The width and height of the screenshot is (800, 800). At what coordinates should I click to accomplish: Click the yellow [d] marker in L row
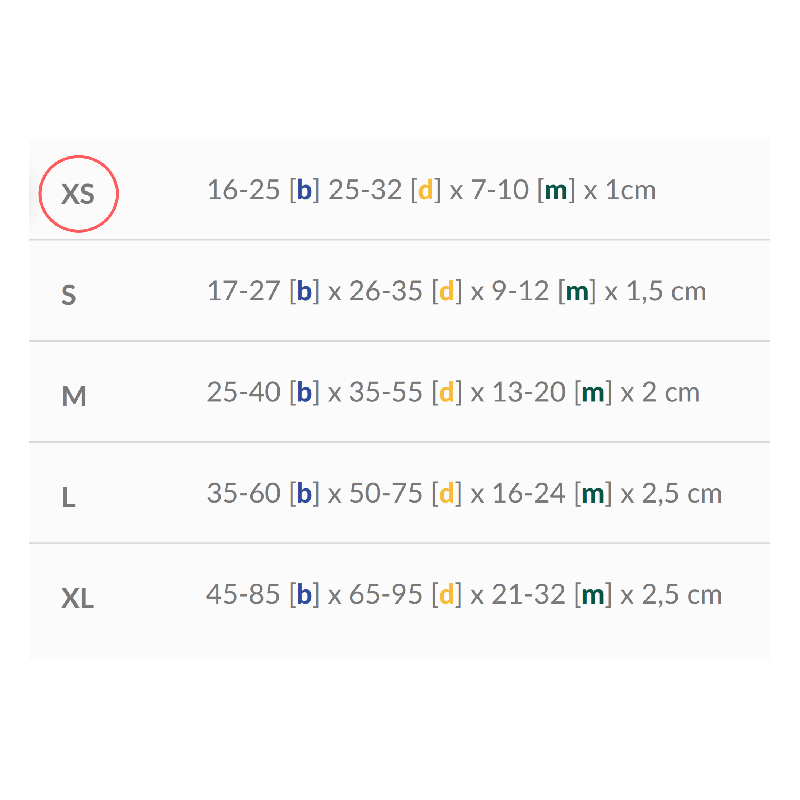pyautogui.click(x=447, y=493)
